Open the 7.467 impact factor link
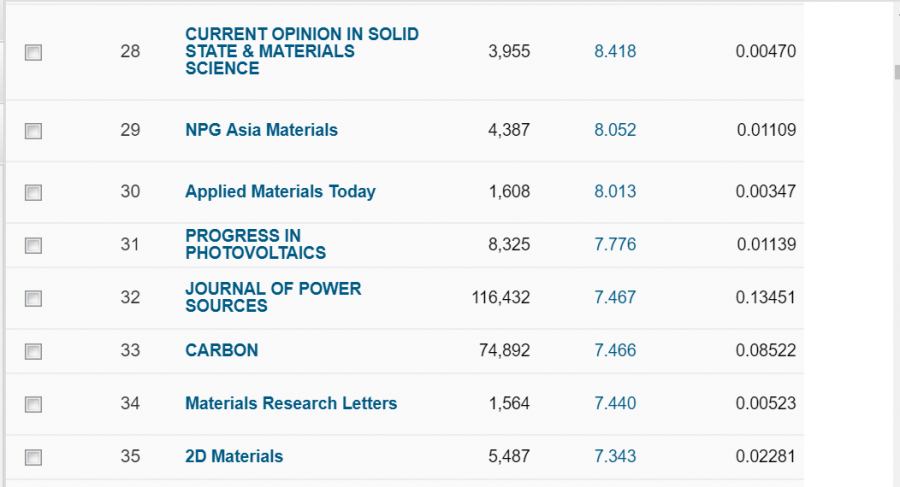The image size is (900, 487). [x=615, y=297]
